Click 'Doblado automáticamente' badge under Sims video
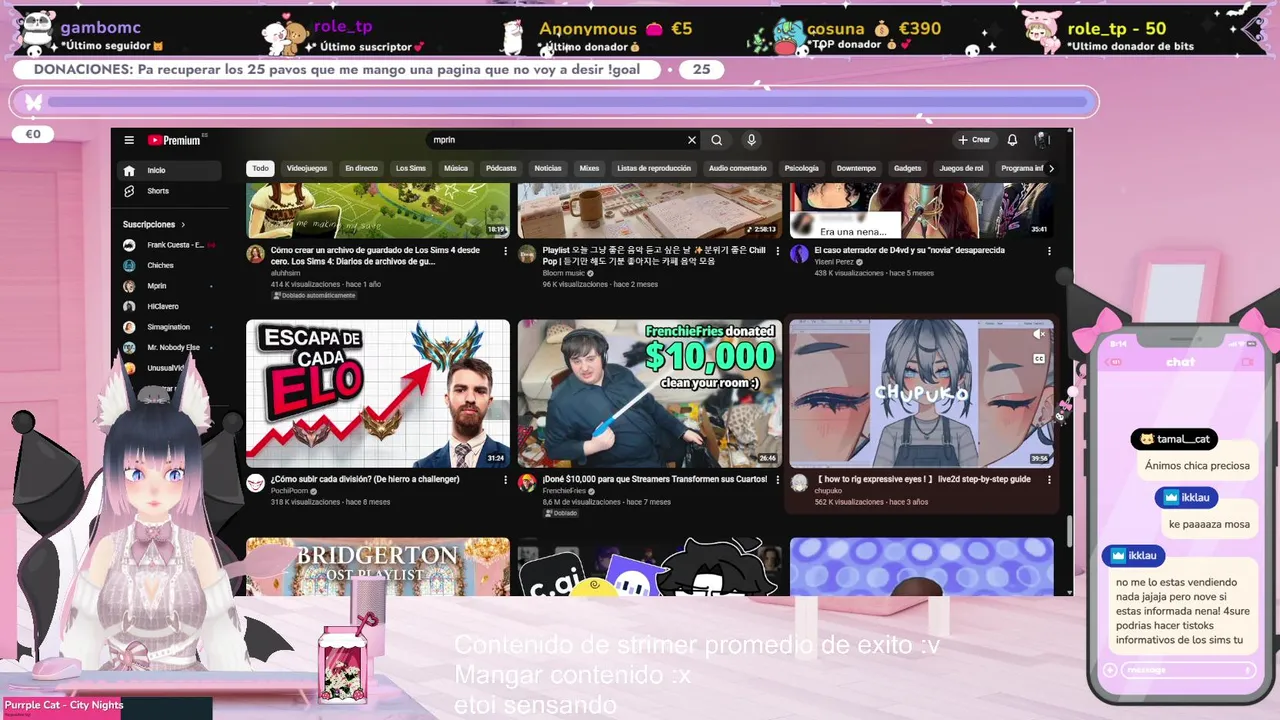This screenshot has height=720, width=1280. 314,296
